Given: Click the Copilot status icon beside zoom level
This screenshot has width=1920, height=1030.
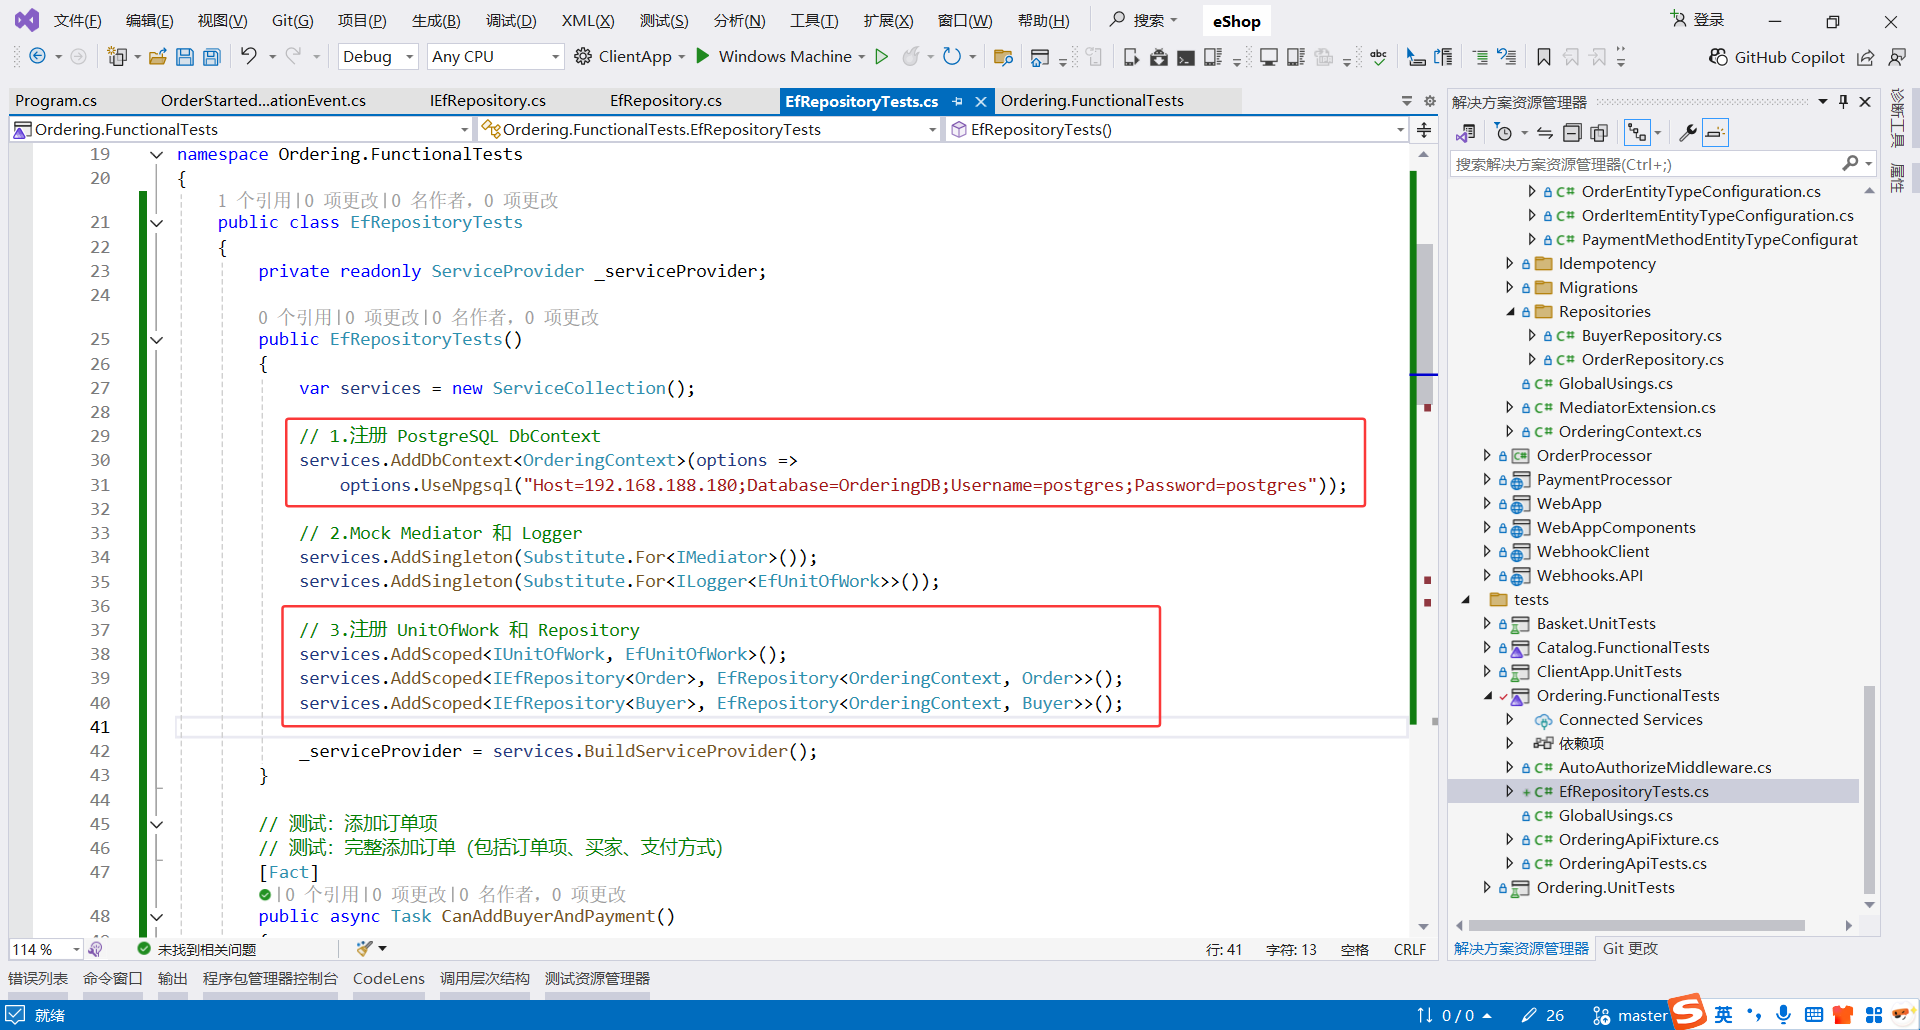Looking at the screenshot, I should click(x=95, y=949).
